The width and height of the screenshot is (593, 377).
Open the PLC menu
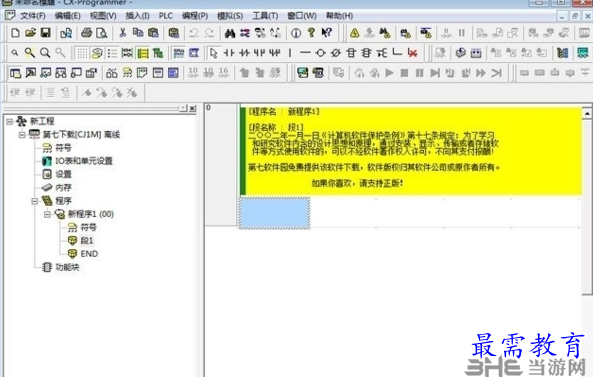pyautogui.click(x=166, y=16)
